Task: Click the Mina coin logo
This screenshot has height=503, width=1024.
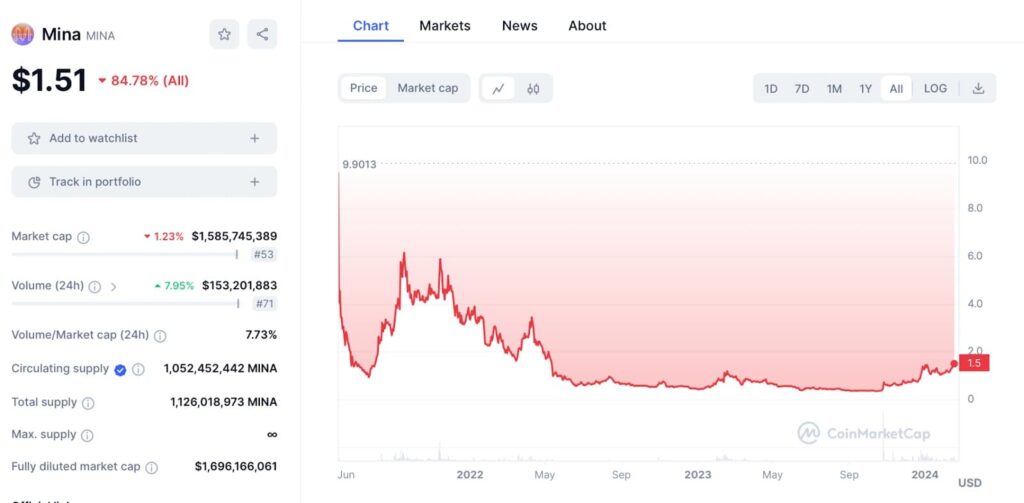Action: click(22, 34)
